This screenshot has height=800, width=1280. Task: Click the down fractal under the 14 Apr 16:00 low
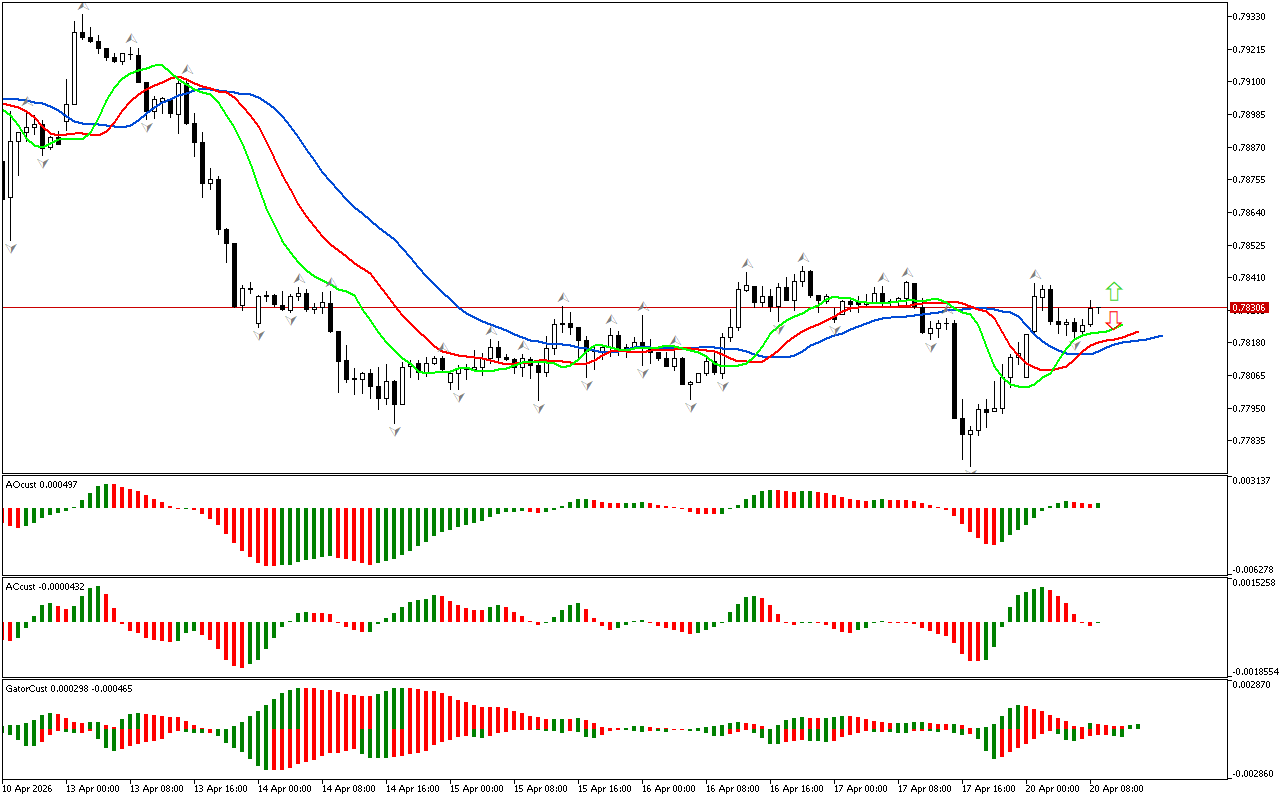pos(395,431)
